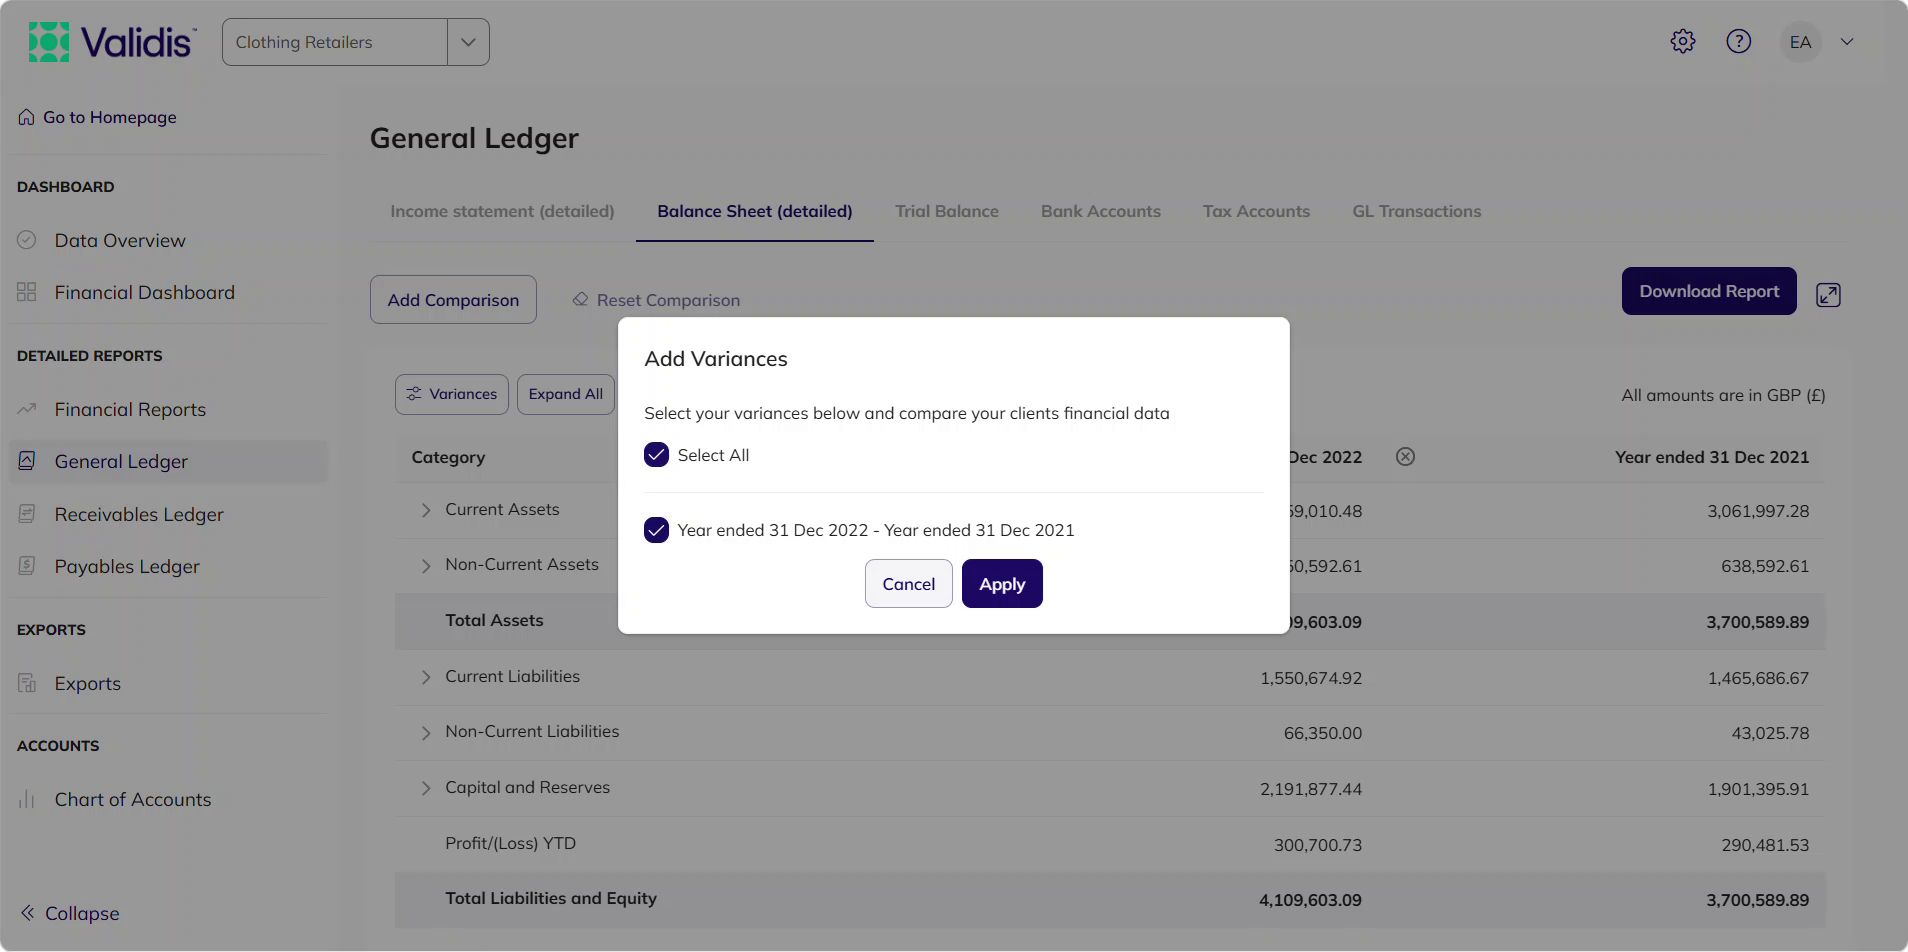1908x952 pixels.
Task: Click the Download Report button
Action: point(1709,291)
